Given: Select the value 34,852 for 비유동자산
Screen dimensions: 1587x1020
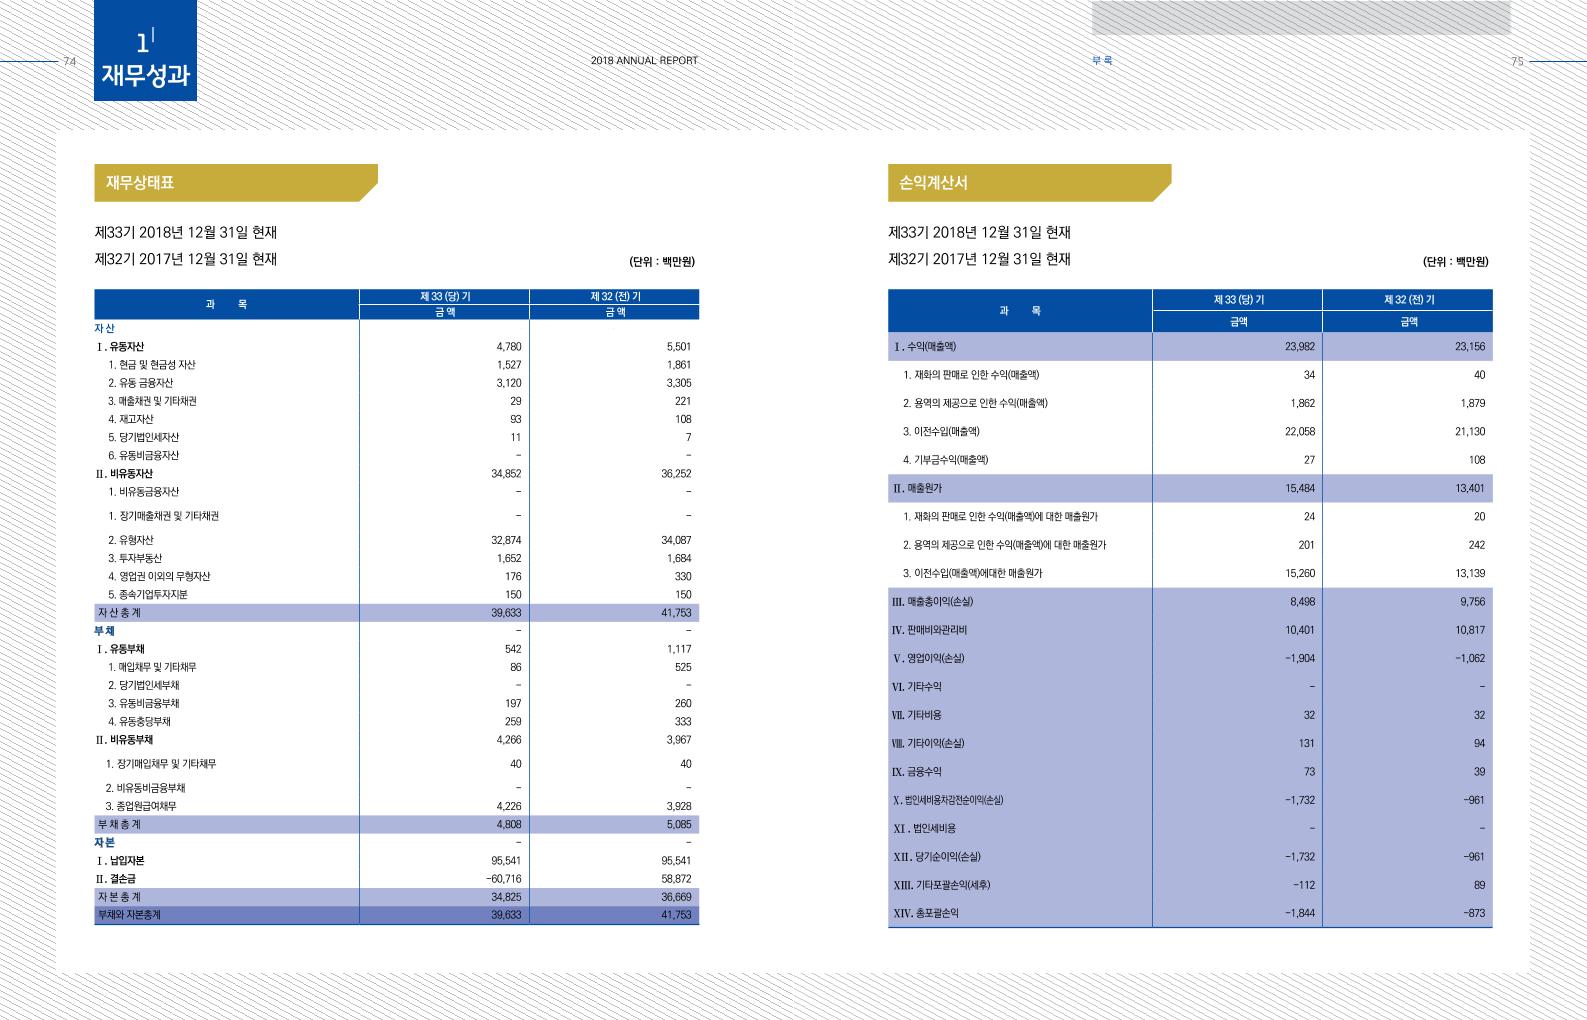Looking at the screenshot, I should coord(506,474).
